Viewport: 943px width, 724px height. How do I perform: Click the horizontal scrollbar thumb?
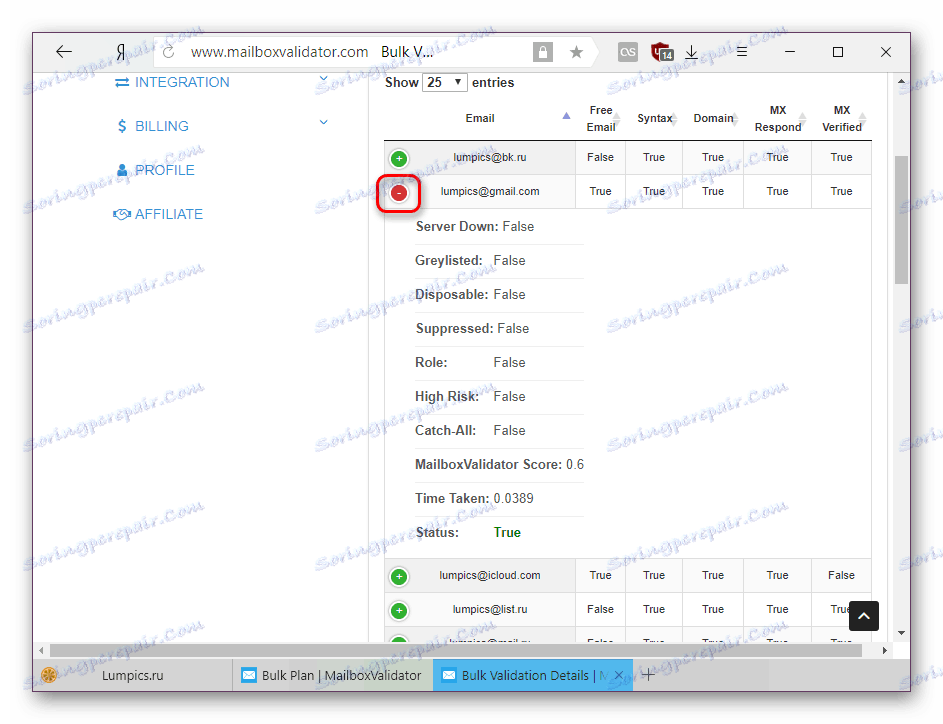point(456,651)
